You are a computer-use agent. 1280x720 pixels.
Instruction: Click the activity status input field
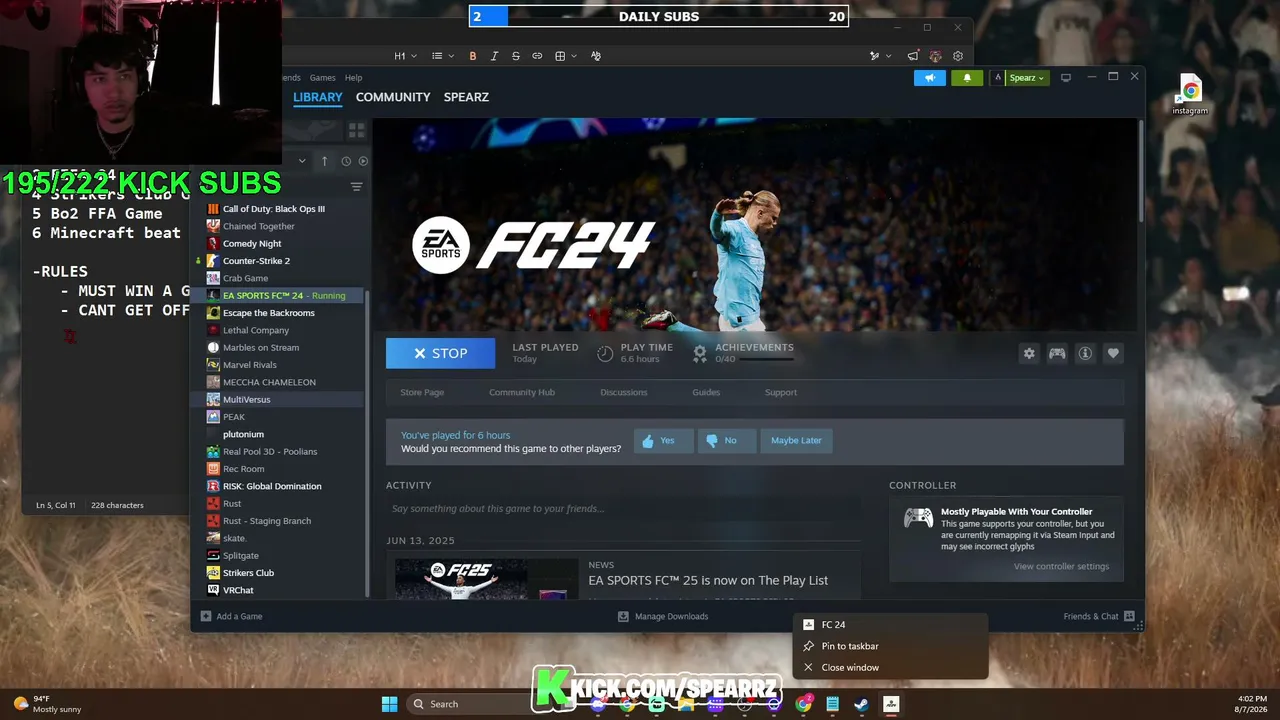click(623, 509)
